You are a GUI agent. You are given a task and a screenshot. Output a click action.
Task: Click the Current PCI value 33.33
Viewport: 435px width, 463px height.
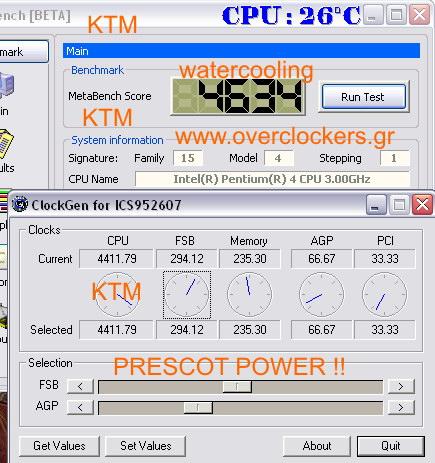tap(385, 259)
